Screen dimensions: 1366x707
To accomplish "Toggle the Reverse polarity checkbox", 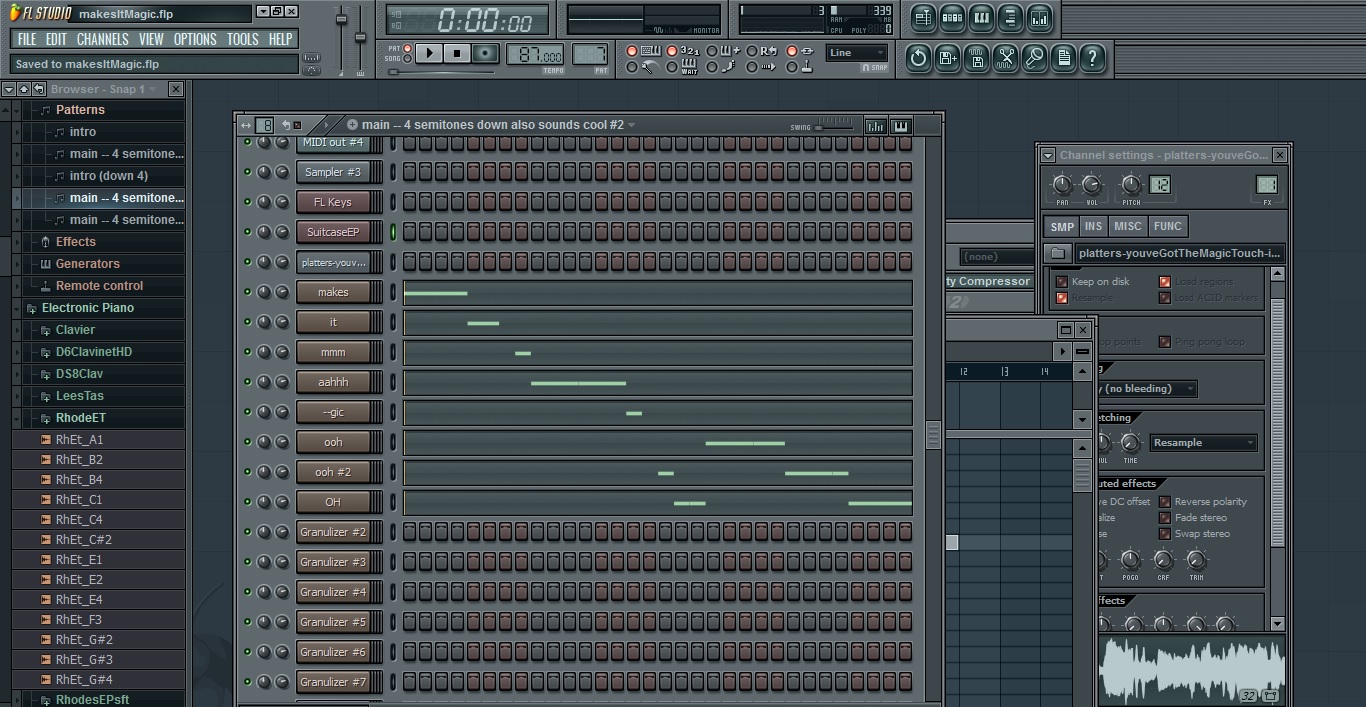I will pyautogui.click(x=1164, y=502).
